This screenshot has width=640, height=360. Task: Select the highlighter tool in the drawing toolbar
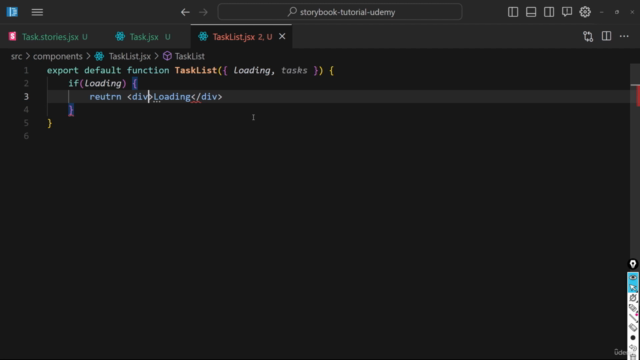click(633, 308)
